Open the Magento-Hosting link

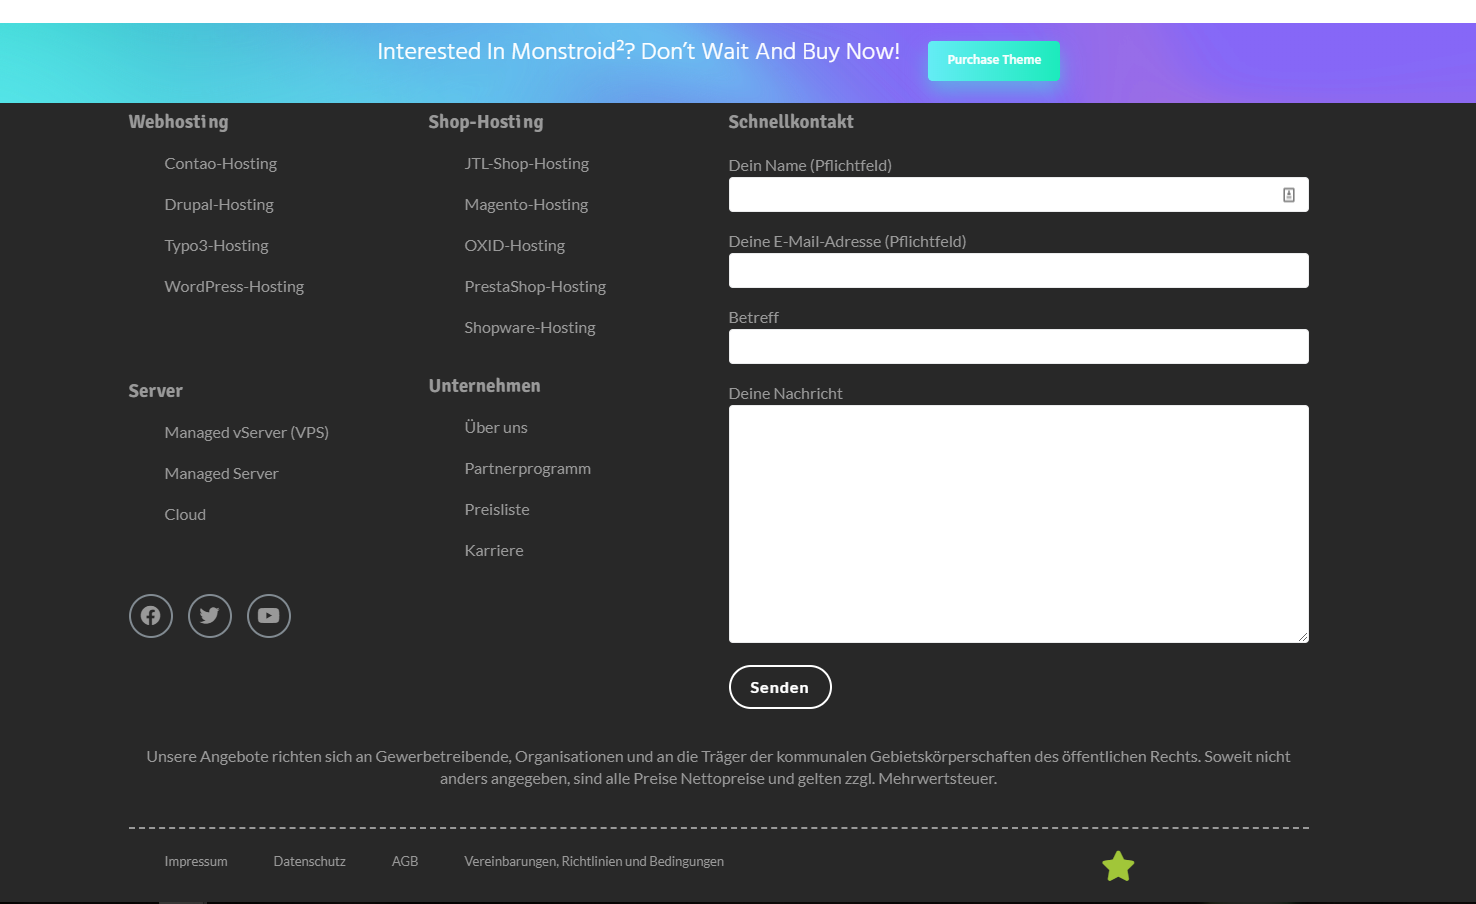[x=526, y=205]
